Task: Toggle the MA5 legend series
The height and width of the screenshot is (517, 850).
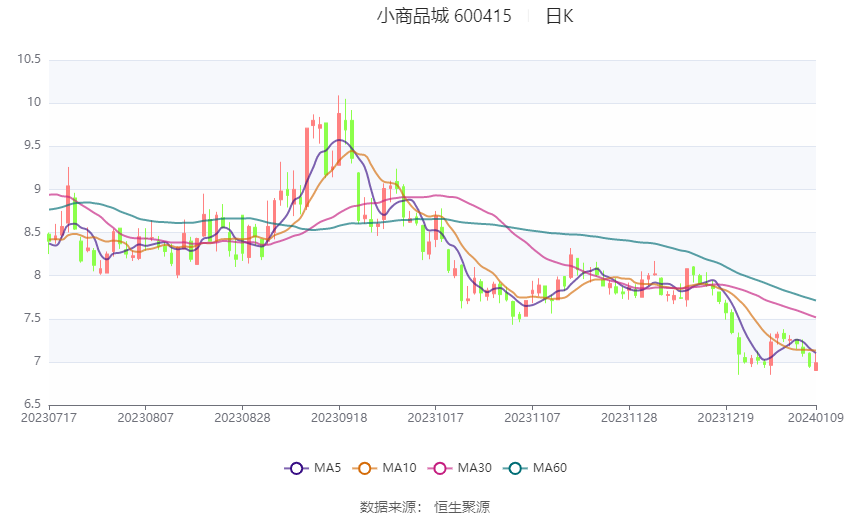Action: [313, 468]
